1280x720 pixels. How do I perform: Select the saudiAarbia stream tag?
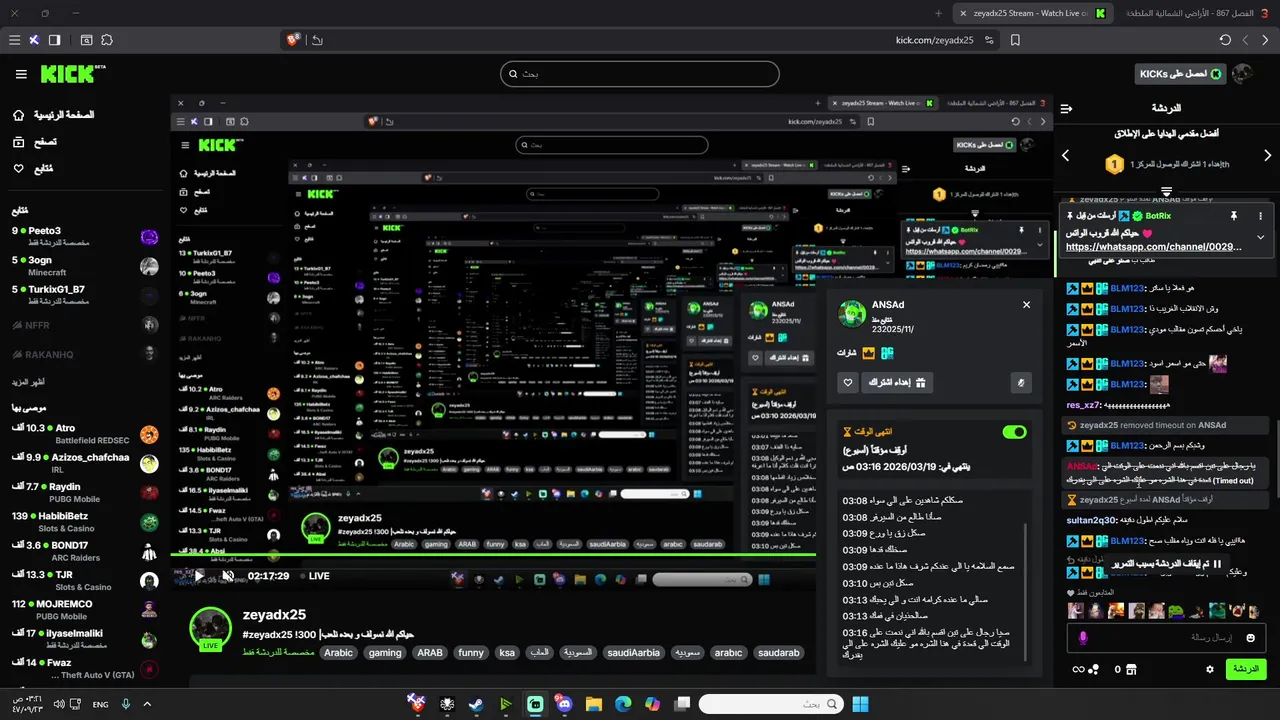click(x=634, y=653)
